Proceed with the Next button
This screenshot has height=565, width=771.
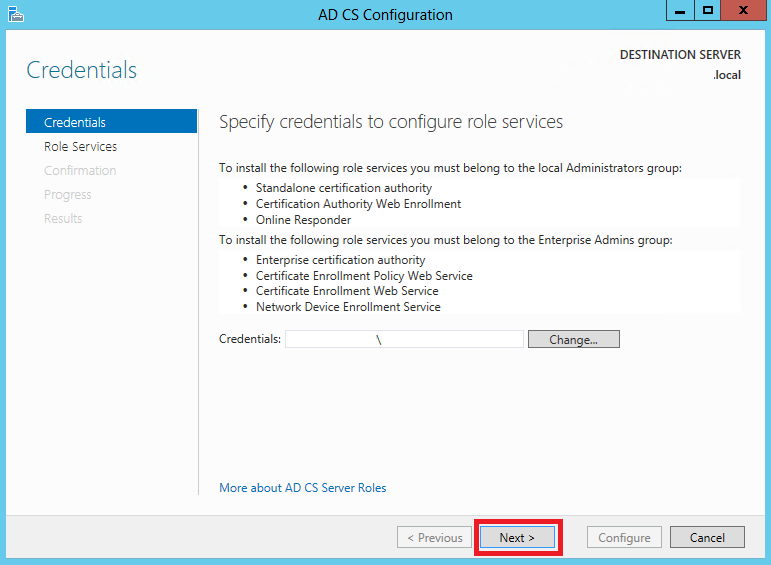coord(517,537)
